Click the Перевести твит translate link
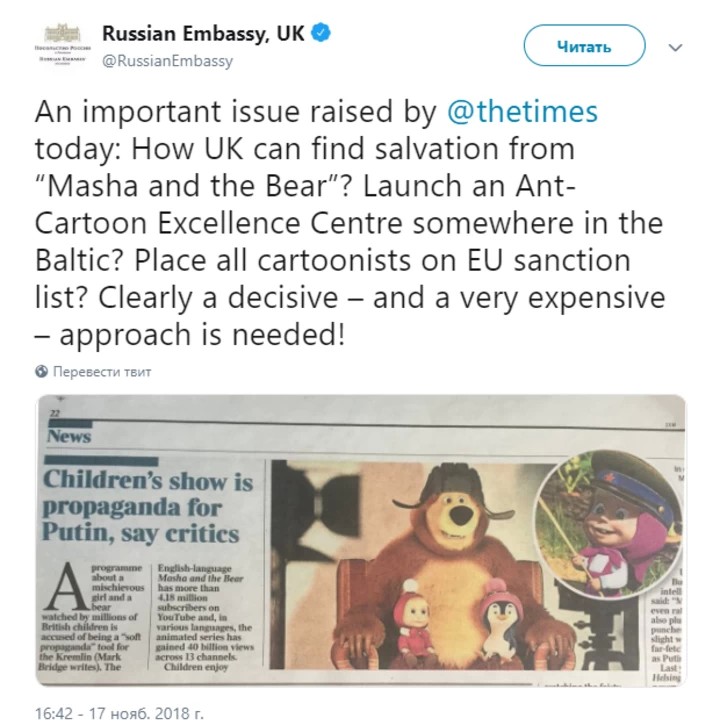720x725 pixels. (102, 371)
